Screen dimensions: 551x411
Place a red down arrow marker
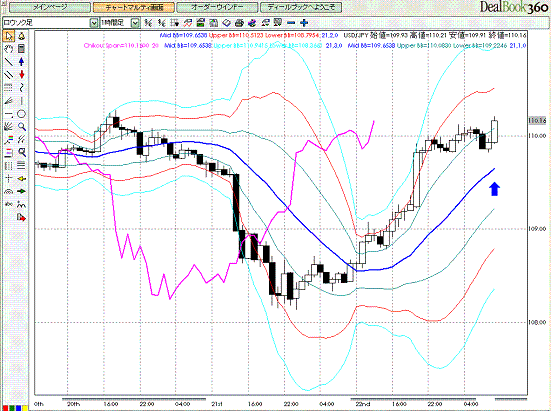point(22,75)
